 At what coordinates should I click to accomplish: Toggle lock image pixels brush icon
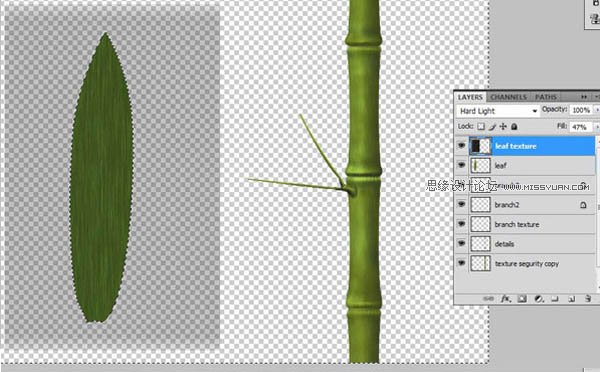pos(492,126)
